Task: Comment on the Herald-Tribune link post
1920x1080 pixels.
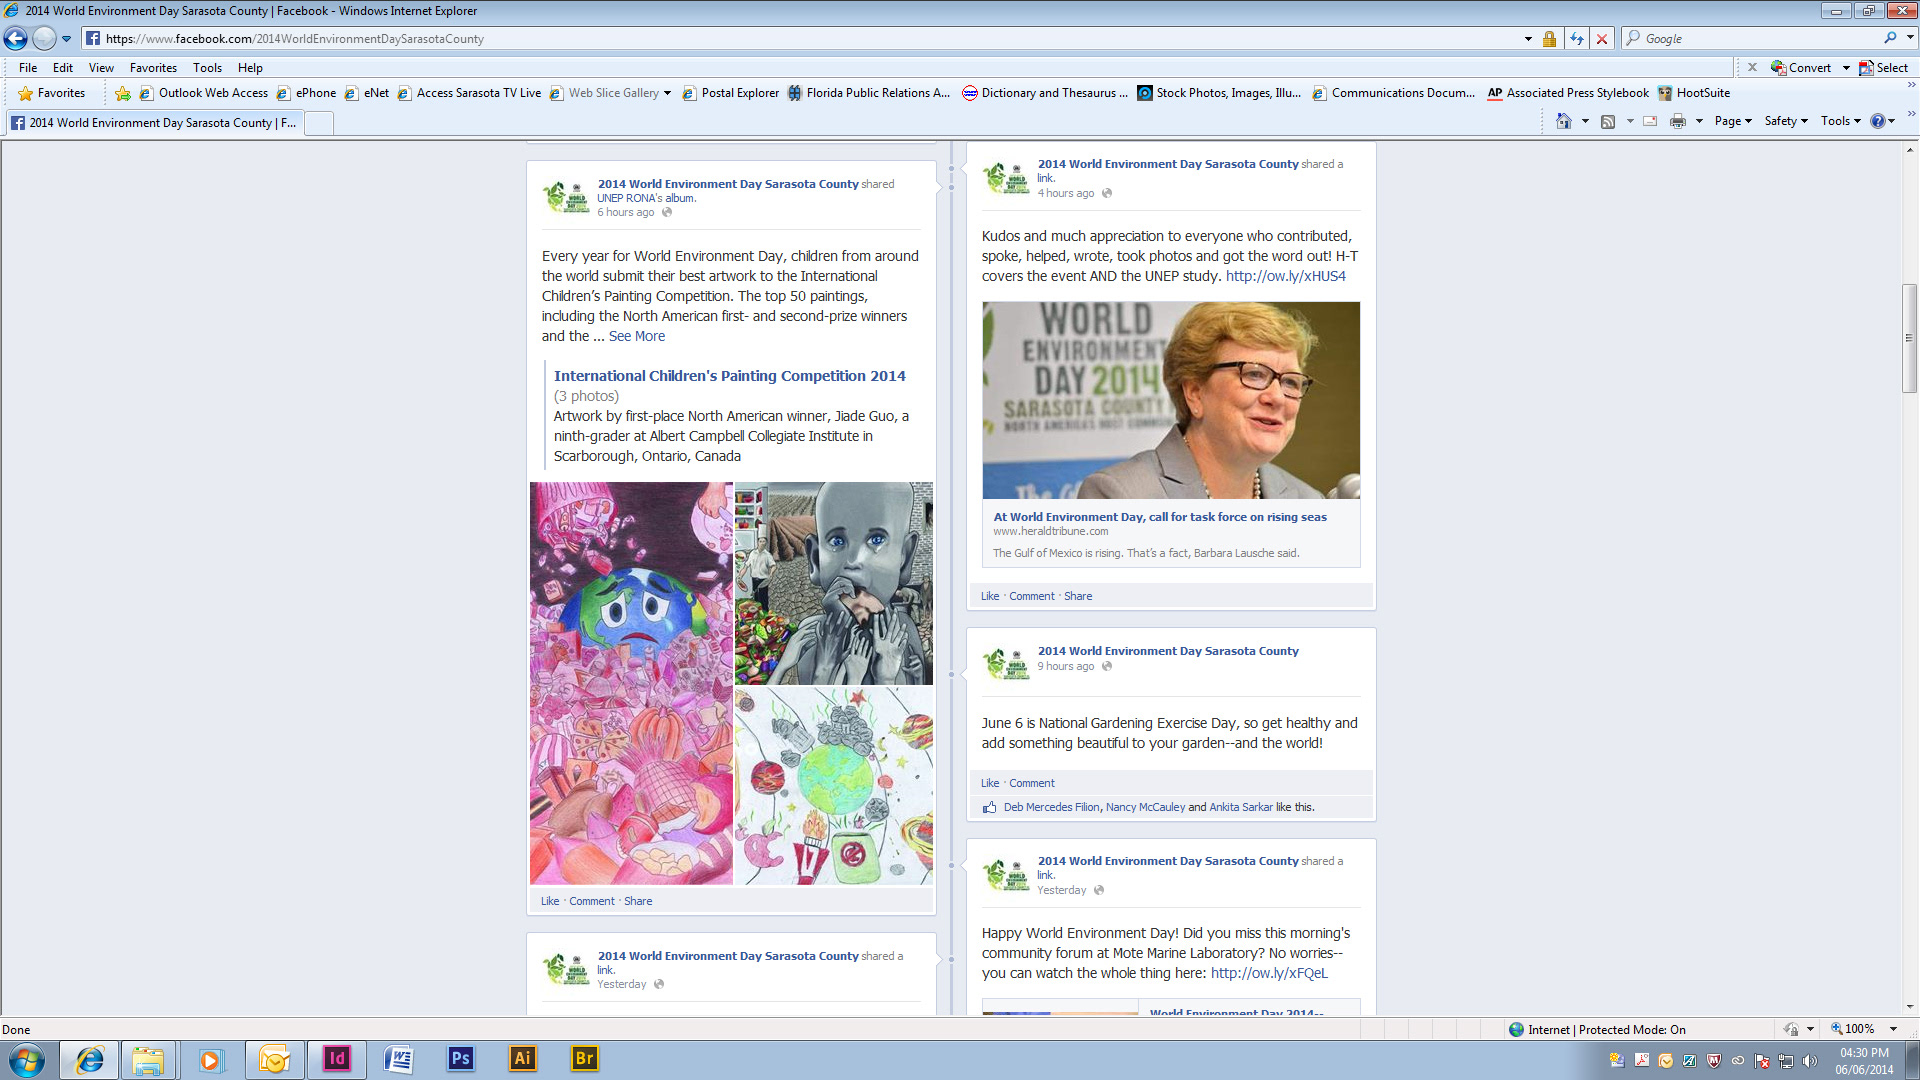Action: point(1031,596)
